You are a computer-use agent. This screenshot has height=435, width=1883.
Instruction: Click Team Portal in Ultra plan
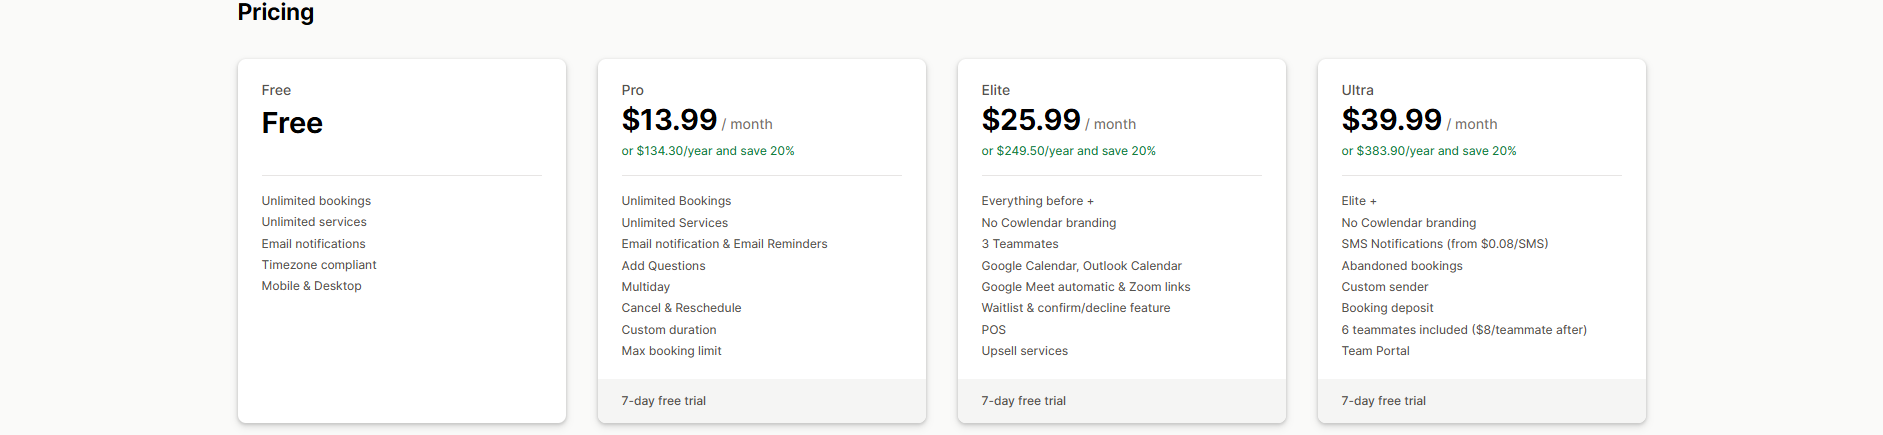click(x=1375, y=351)
